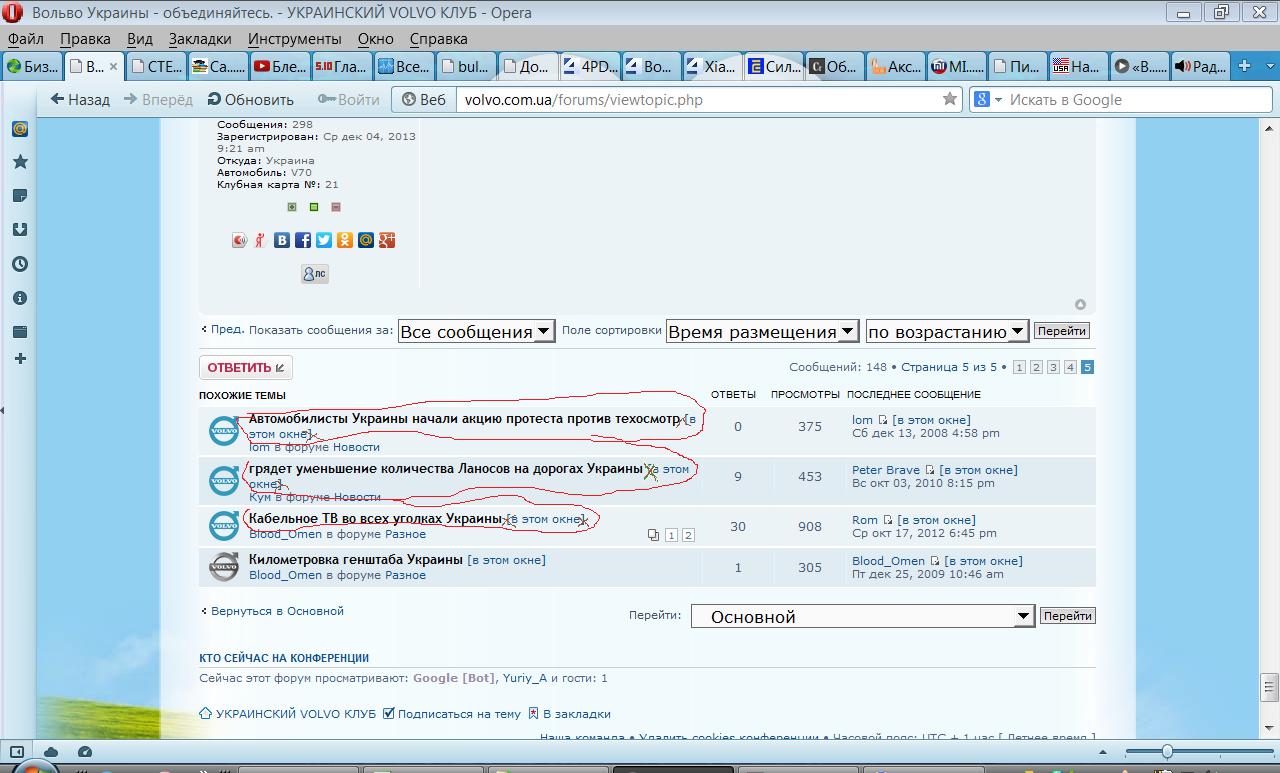Share post via Google+ icon

click(387, 240)
